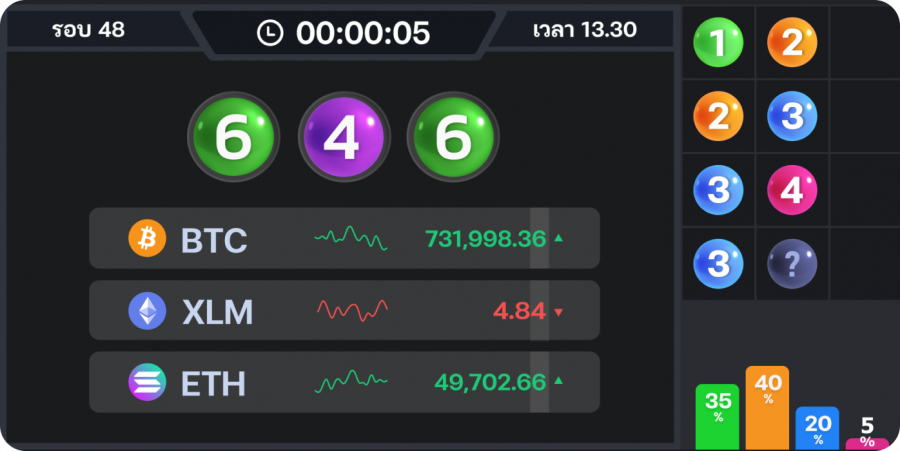The width and height of the screenshot is (900, 451).
Task: Click the orange Bitcoin logo in BTC row
Action: [147, 239]
